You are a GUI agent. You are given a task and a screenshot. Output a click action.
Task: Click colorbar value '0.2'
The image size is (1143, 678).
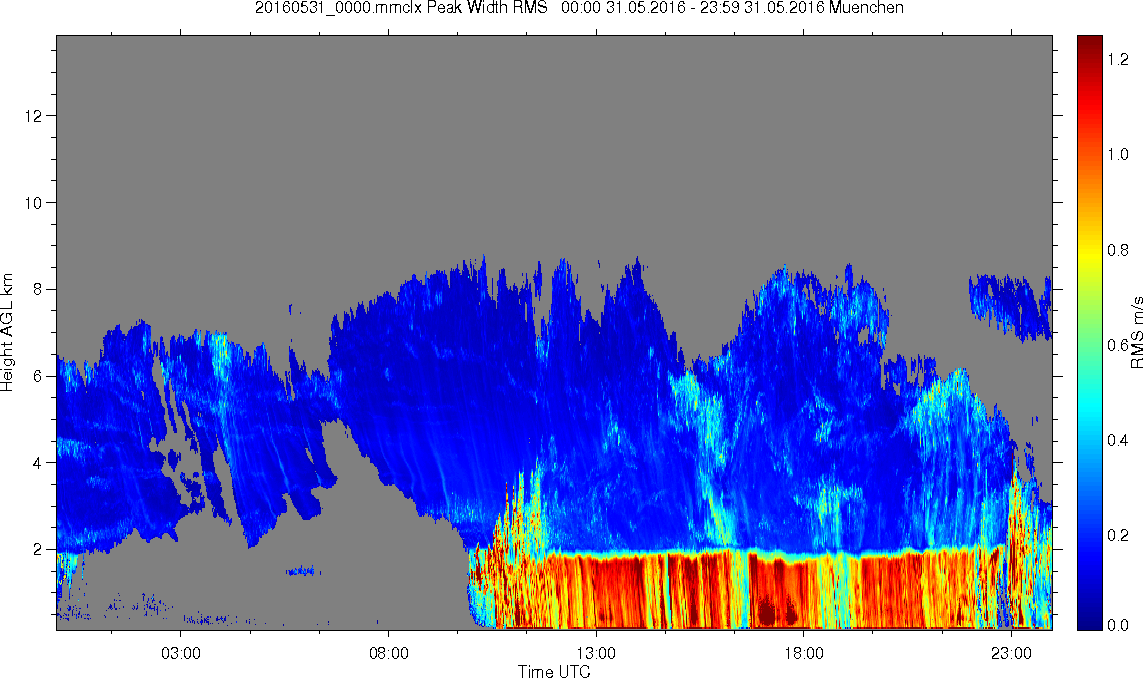1117,535
